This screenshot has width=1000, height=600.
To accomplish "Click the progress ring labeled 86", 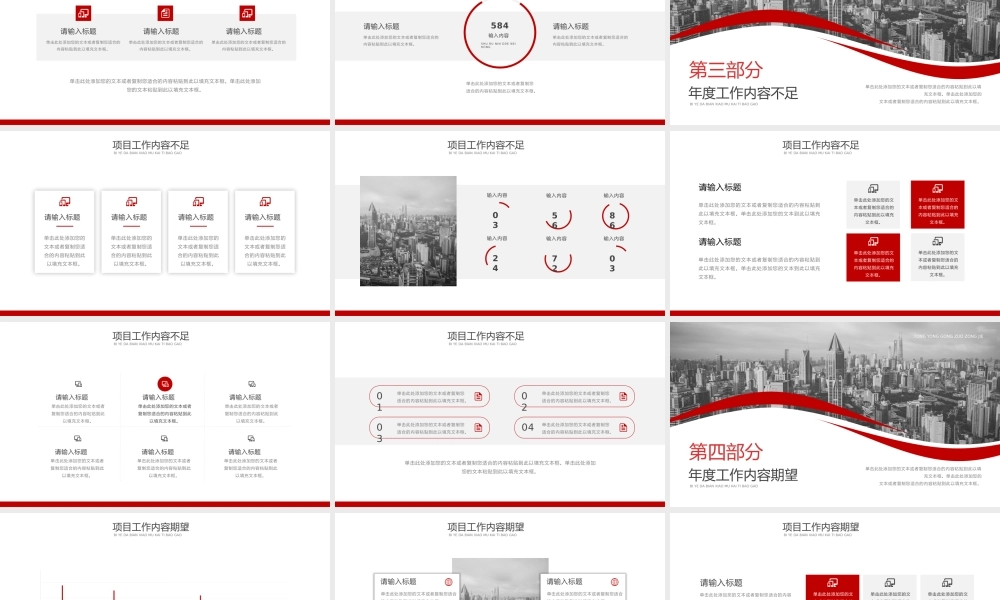I will [x=615, y=216].
